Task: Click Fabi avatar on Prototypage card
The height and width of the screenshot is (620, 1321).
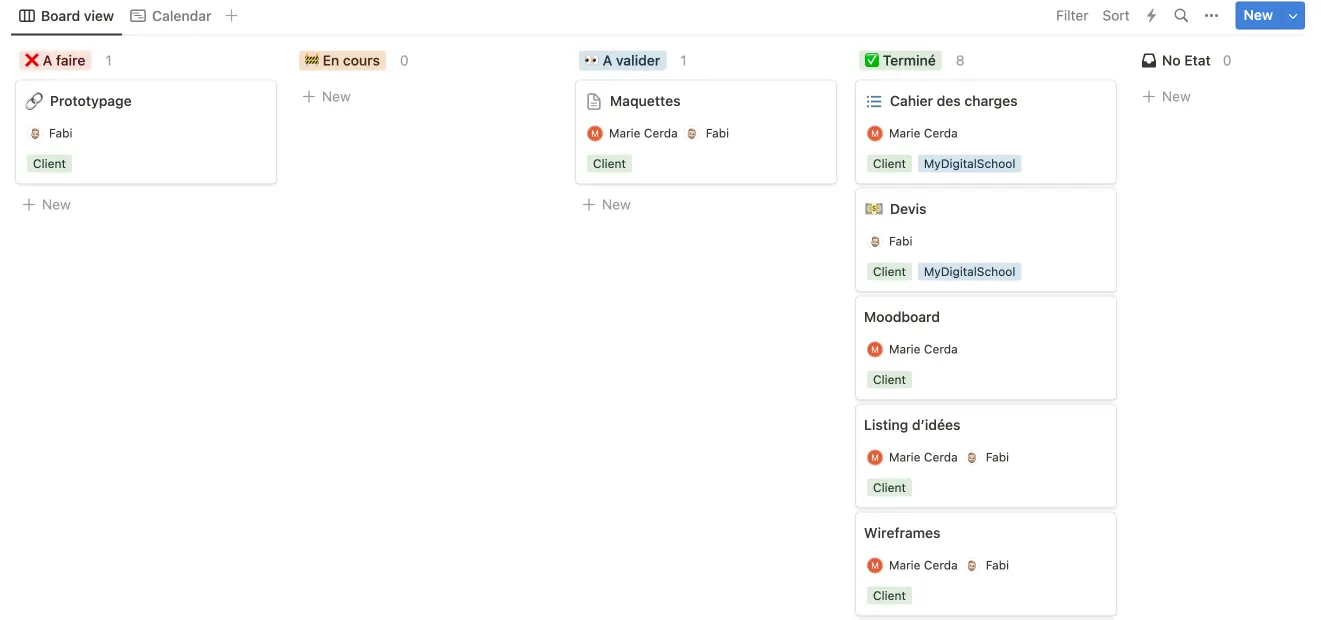Action: pos(35,133)
